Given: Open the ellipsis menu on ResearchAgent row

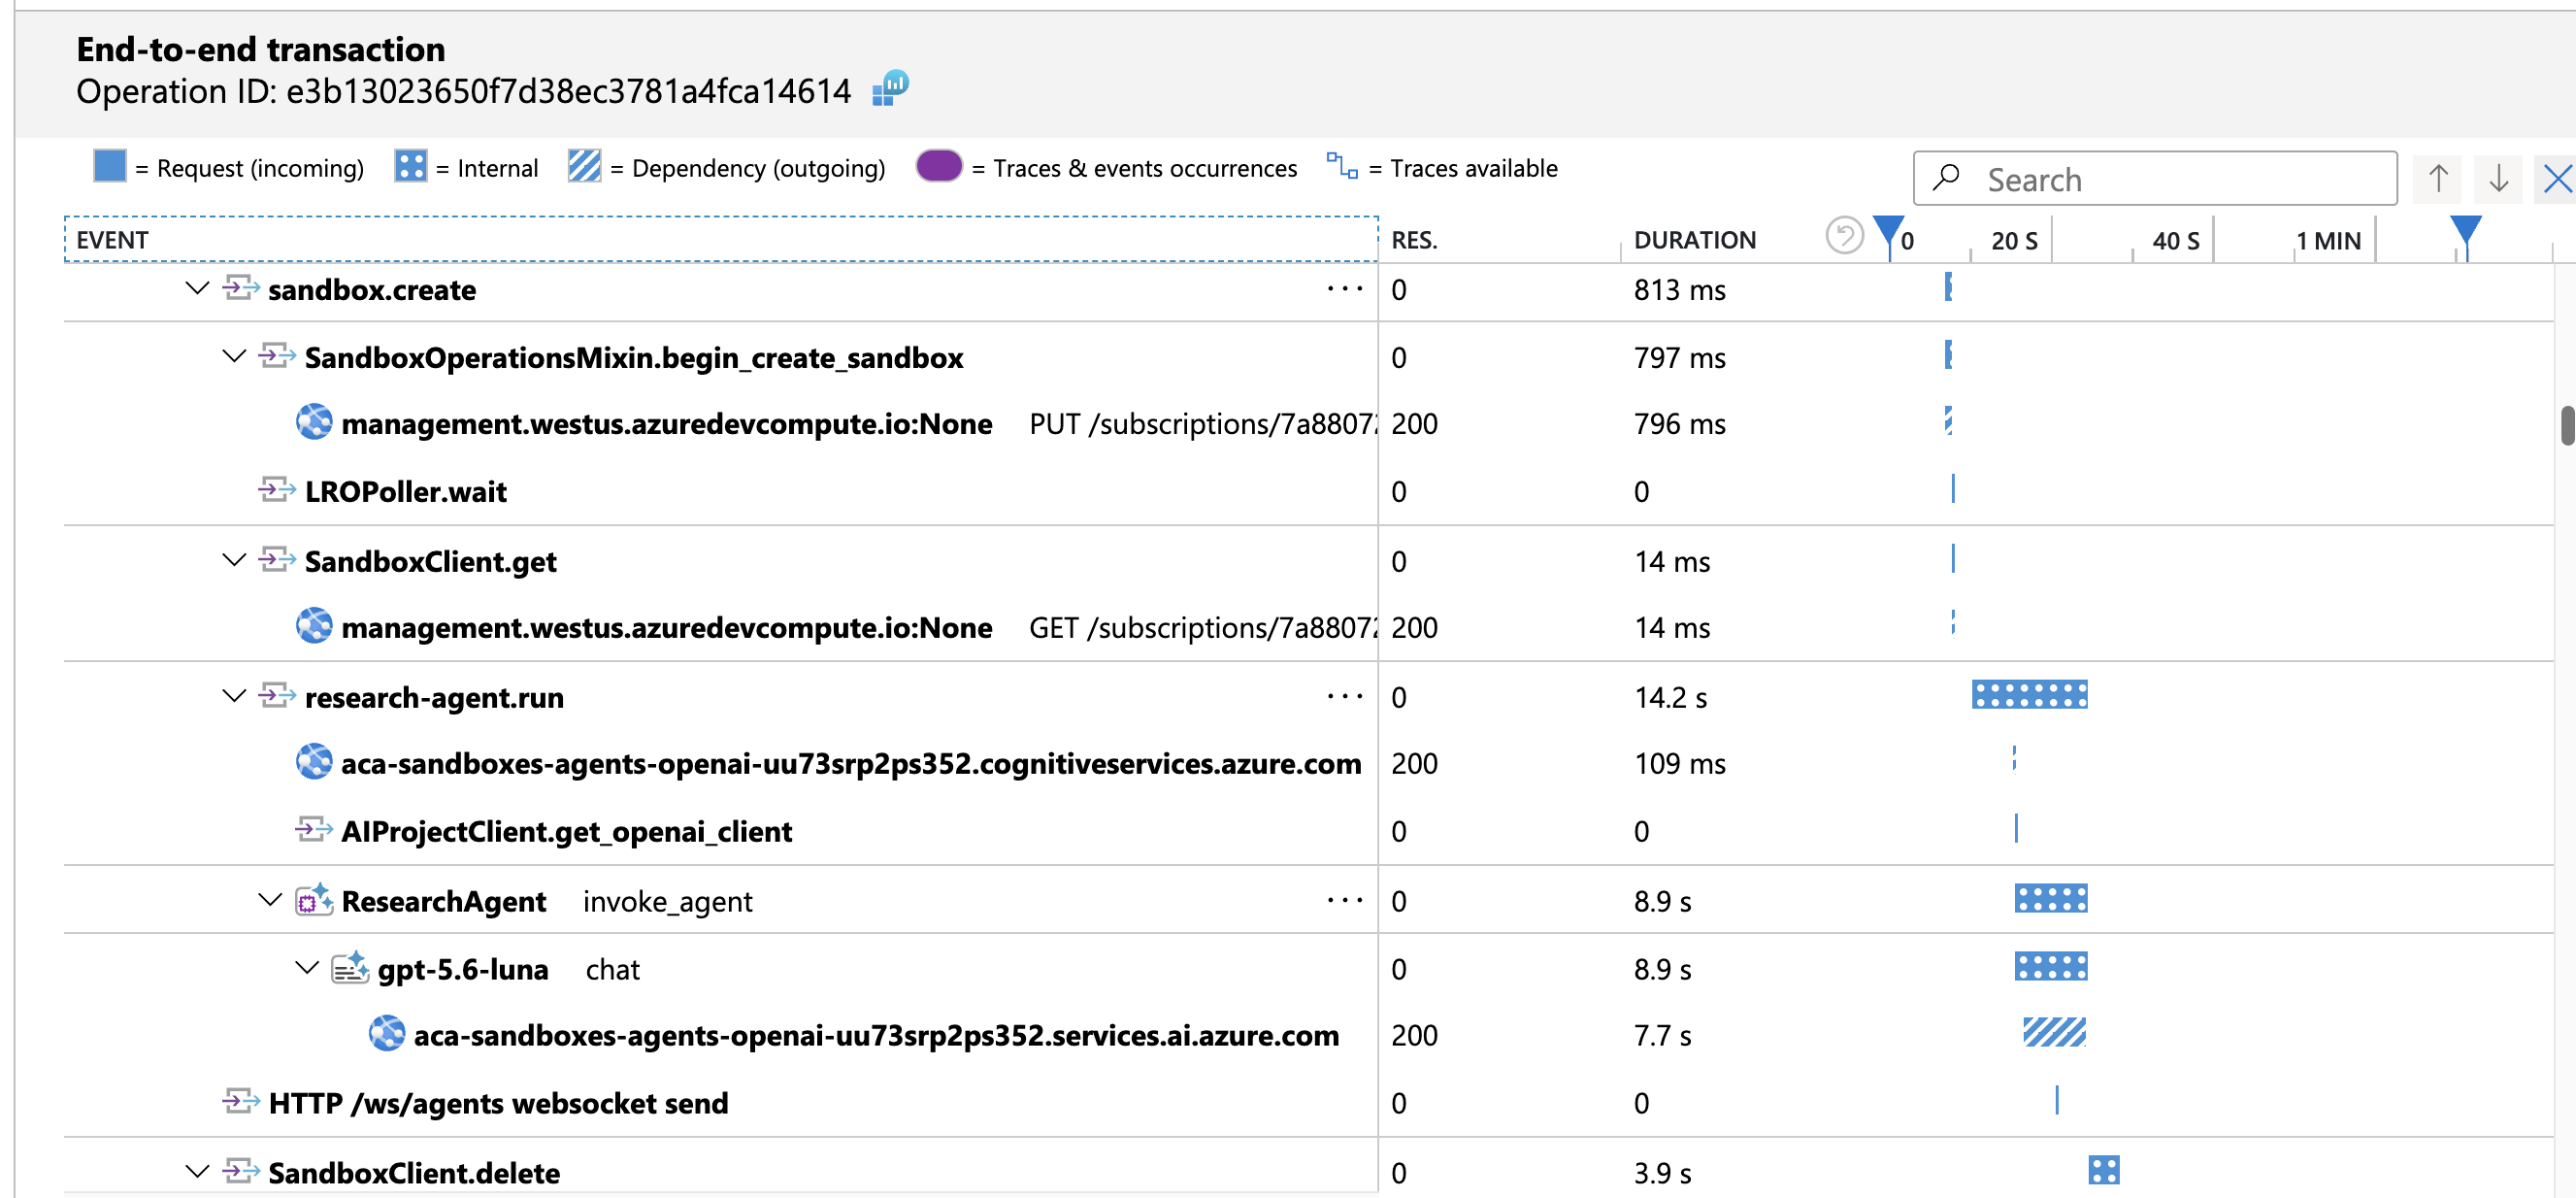Looking at the screenshot, I should click(1345, 900).
